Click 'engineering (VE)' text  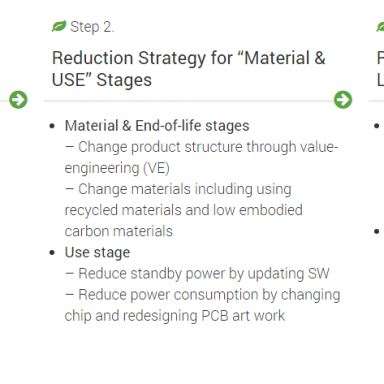117,168
